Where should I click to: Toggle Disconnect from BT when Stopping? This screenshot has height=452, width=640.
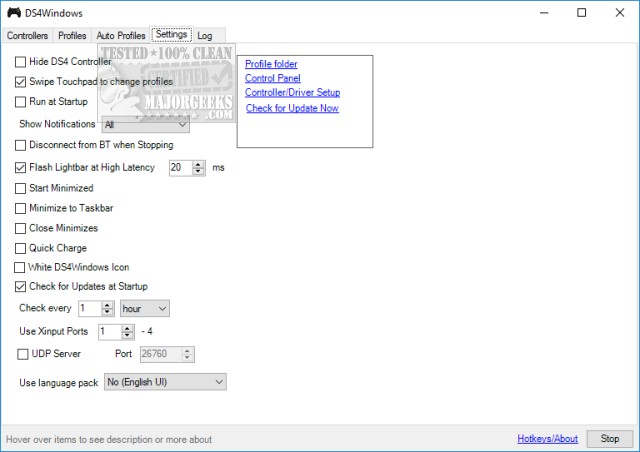pos(20,145)
